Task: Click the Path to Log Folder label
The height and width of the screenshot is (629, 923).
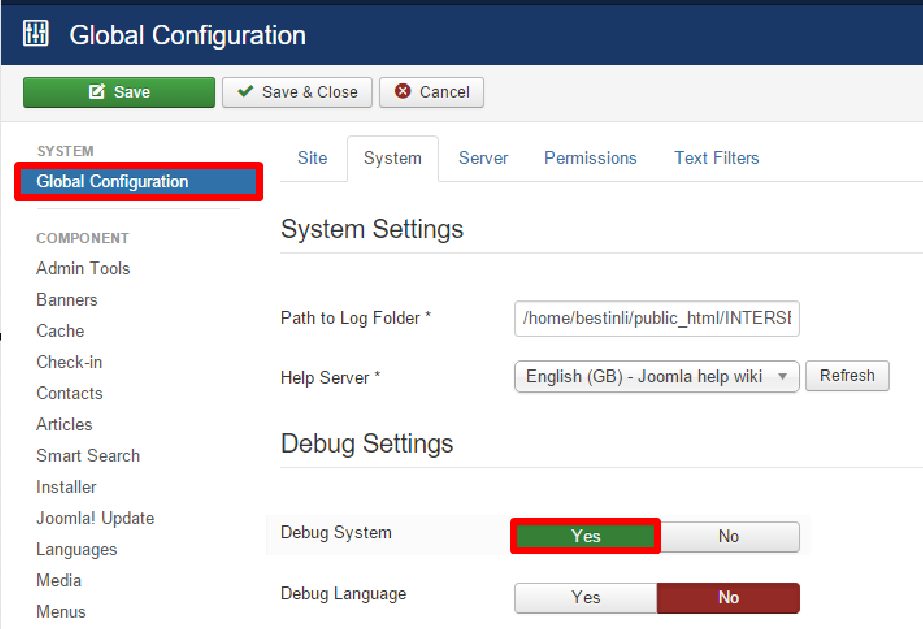Action: (356, 318)
